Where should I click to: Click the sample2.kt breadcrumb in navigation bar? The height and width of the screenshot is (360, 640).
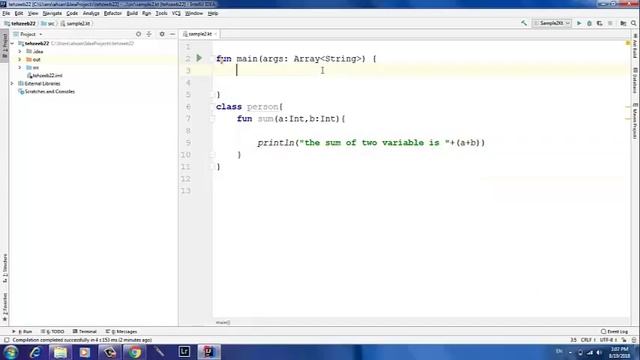tap(75, 24)
